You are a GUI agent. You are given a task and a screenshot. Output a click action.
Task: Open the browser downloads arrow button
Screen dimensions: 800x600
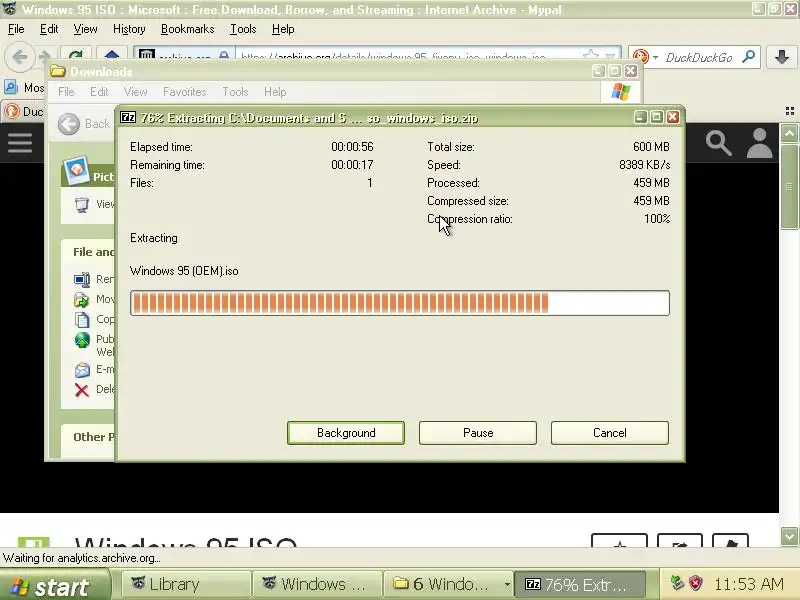coord(782,57)
